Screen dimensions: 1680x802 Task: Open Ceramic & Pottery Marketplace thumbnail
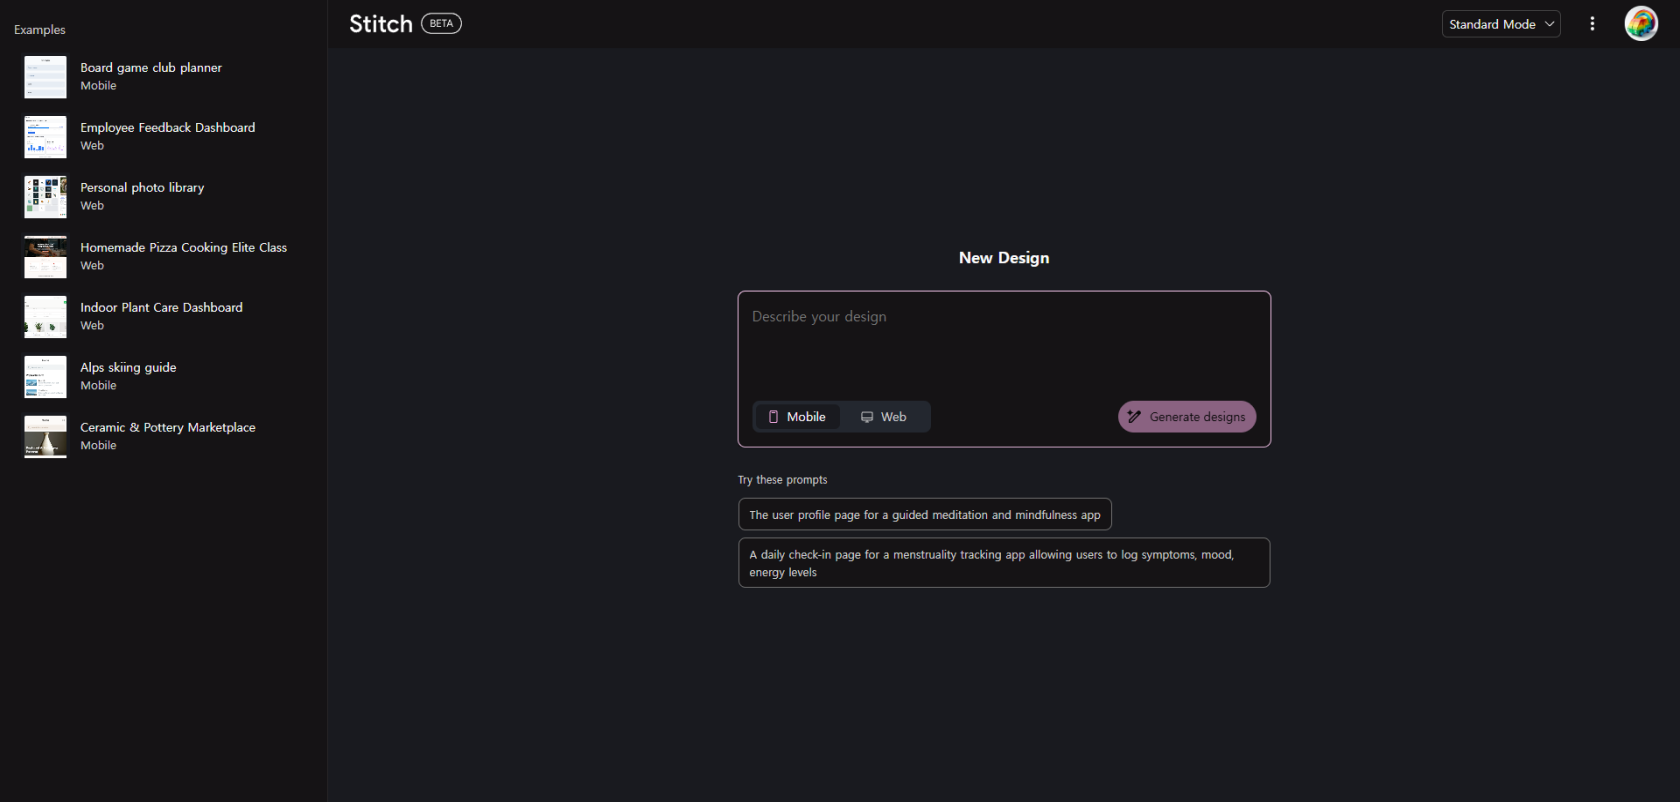click(45, 437)
